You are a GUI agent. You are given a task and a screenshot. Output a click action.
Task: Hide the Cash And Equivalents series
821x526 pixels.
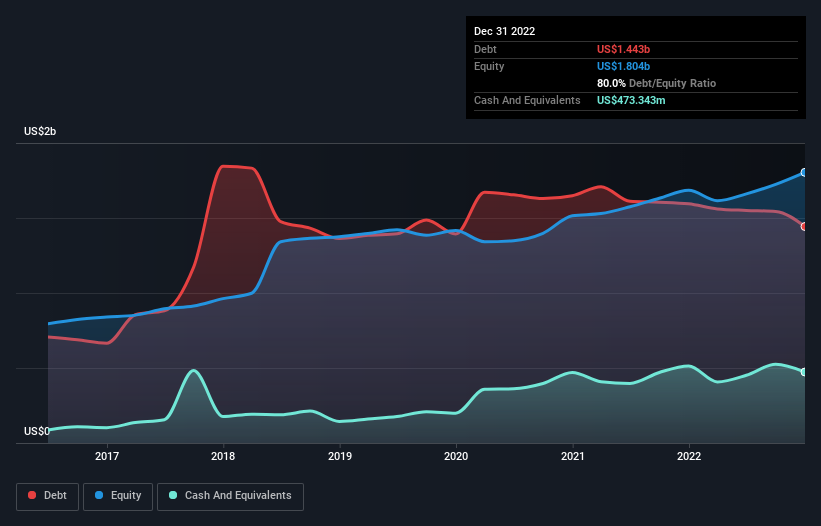pyautogui.click(x=230, y=495)
